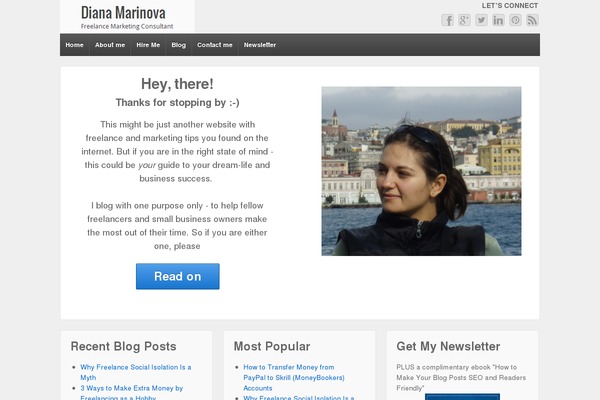
Task: Open the Newsletter menu item
Action: click(x=260, y=45)
